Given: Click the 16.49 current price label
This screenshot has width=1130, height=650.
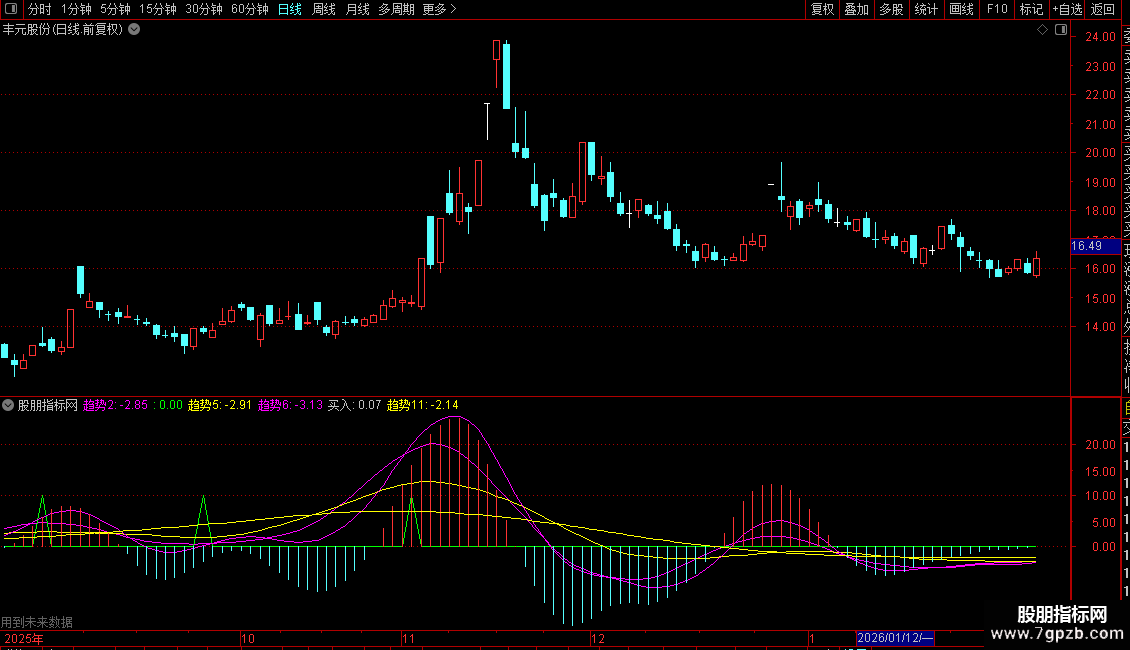Looking at the screenshot, I should pyautogui.click(x=1086, y=246).
